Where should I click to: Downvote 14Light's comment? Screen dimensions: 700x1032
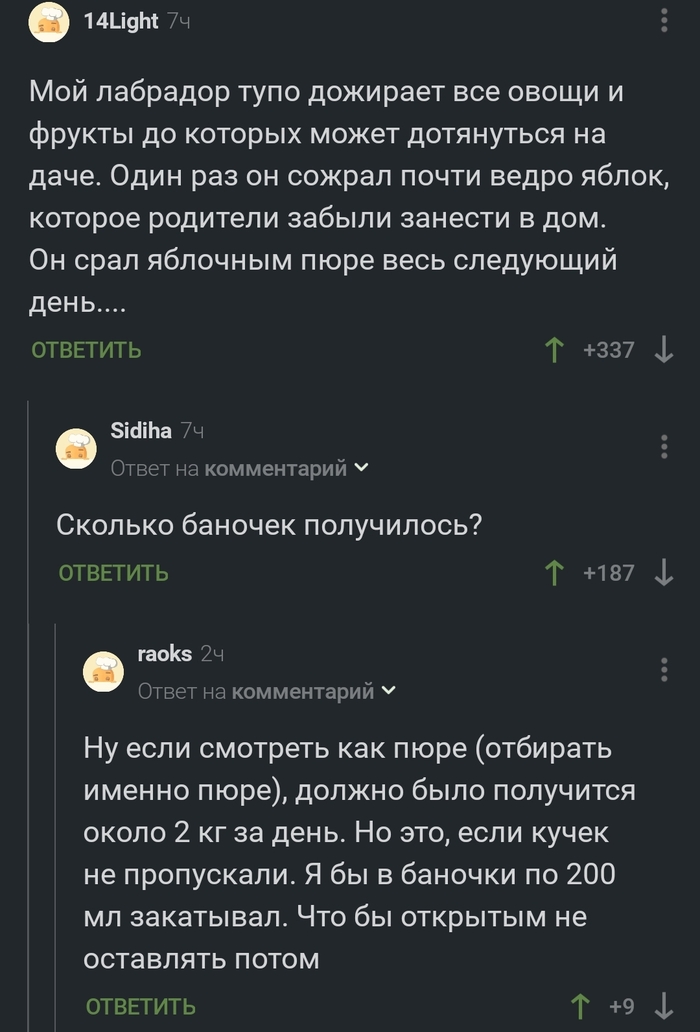(x=663, y=350)
